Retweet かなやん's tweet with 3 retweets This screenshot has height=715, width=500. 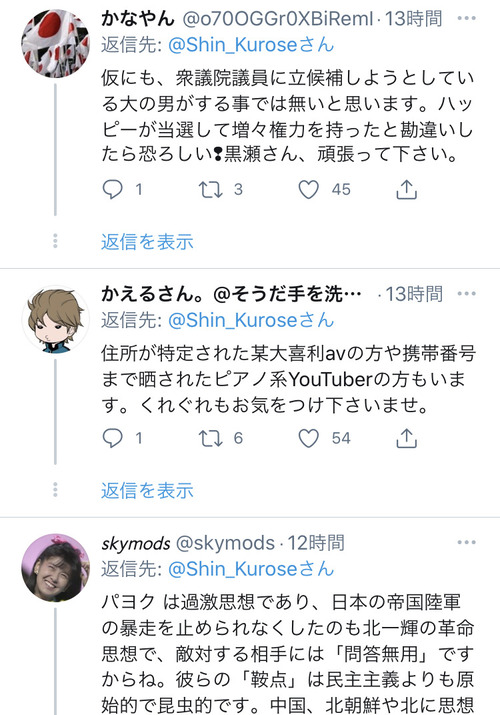pos(211,189)
